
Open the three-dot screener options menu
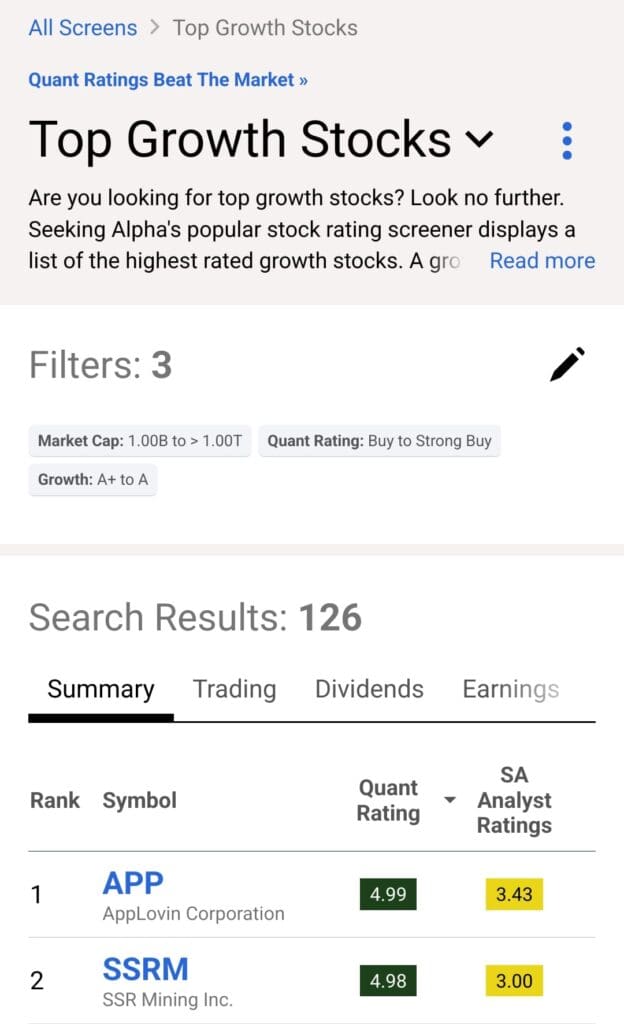point(567,140)
